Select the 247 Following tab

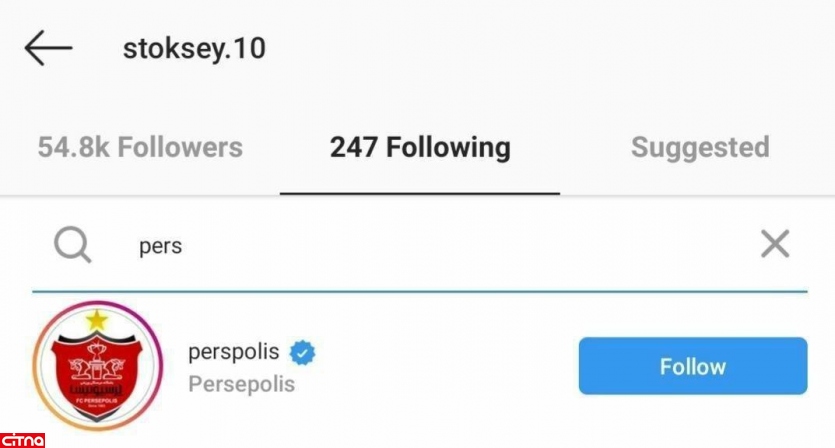[420, 148]
